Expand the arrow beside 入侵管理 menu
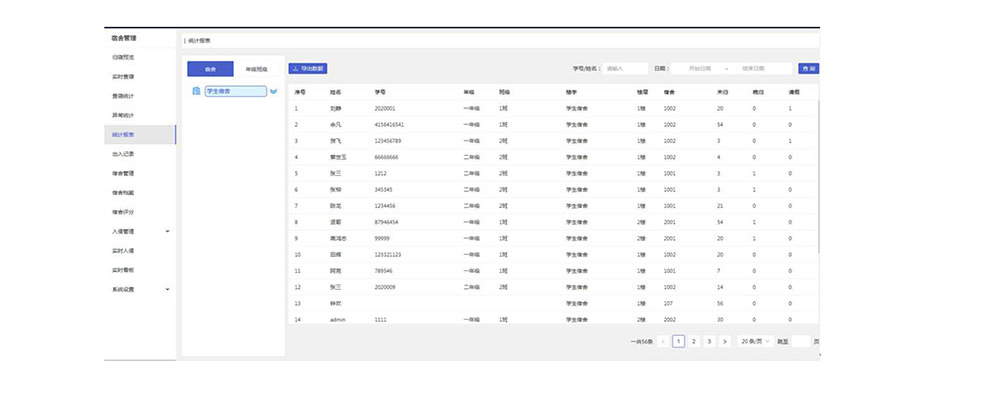Viewport: 1000px width, 397px height. (x=168, y=231)
